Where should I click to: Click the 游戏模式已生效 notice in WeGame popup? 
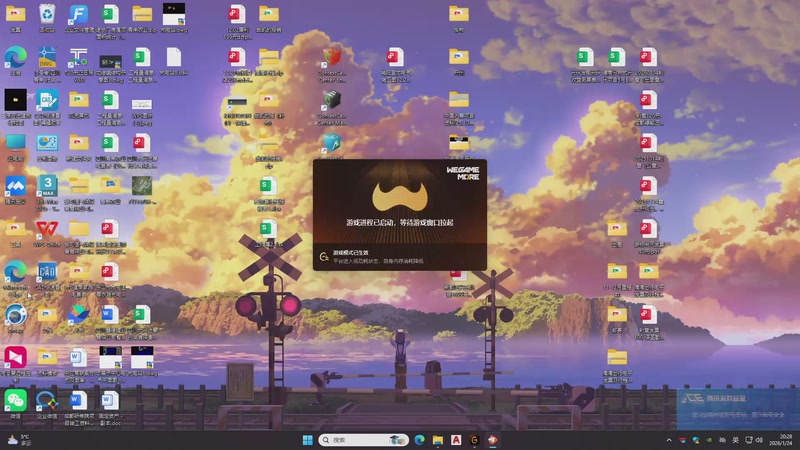[x=351, y=253]
